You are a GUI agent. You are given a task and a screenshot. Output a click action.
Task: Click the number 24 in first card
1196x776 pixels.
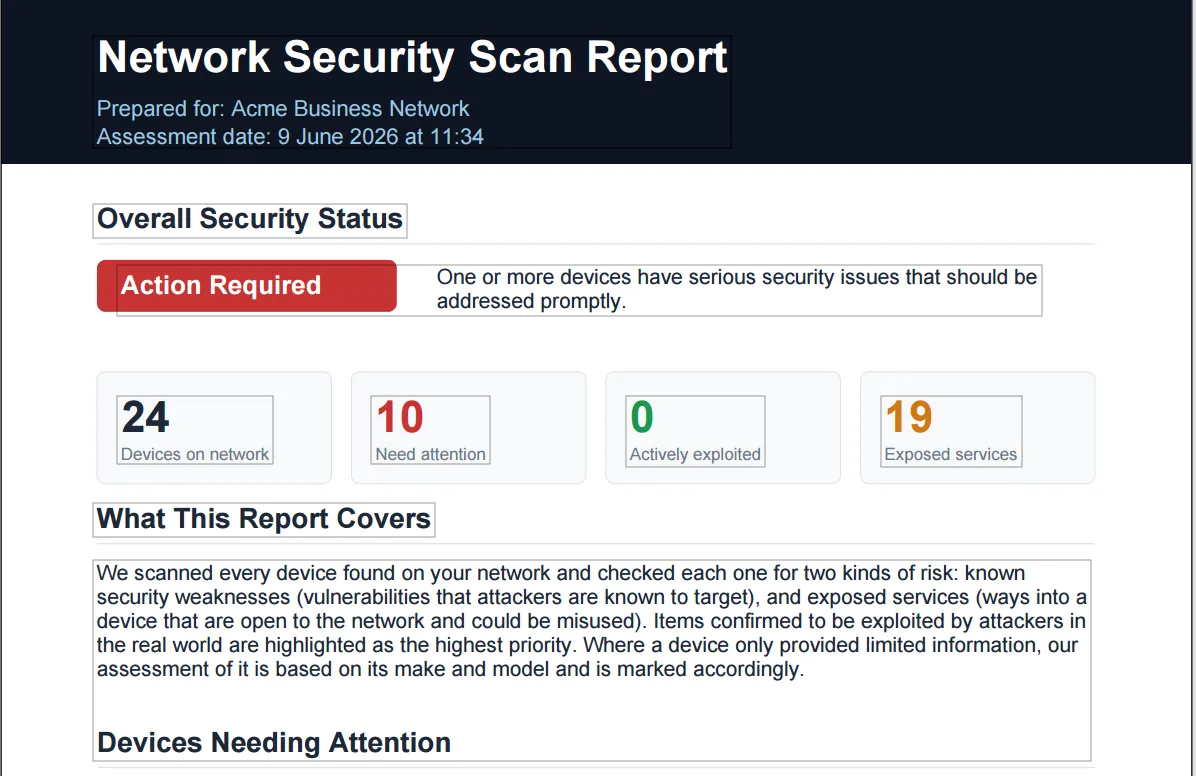coord(145,417)
